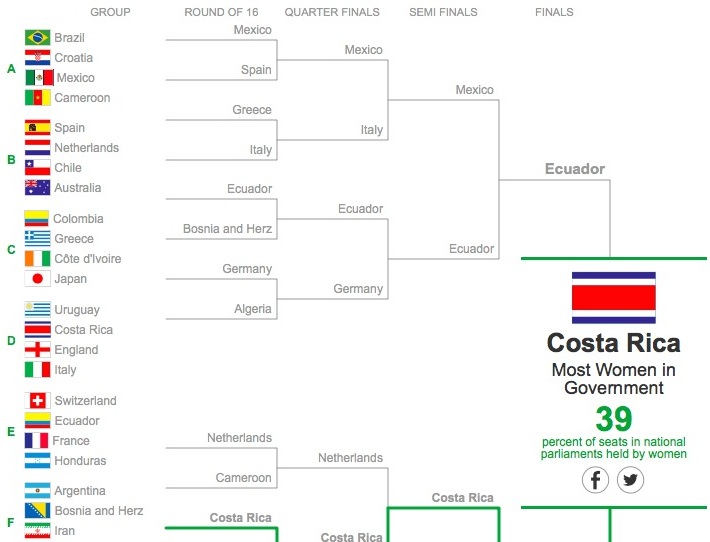710x542 pixels.
Task: Select Netherlands in Group B list
Action: 86,148
